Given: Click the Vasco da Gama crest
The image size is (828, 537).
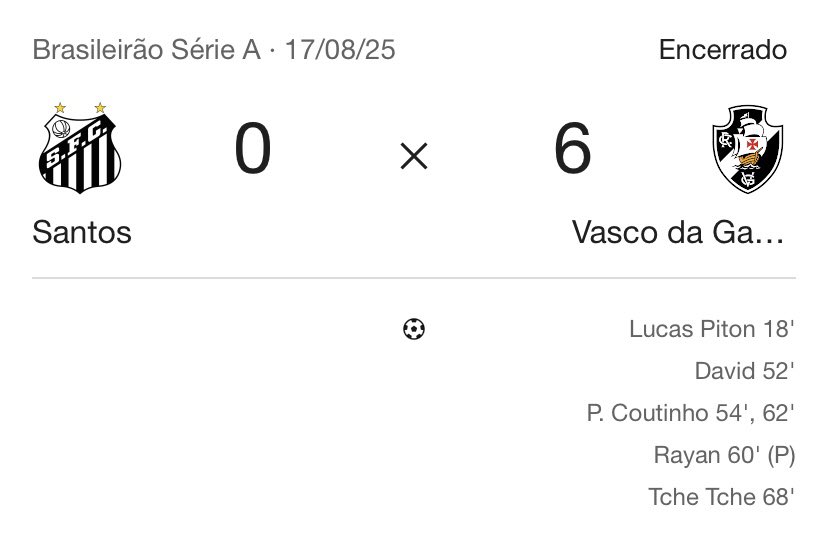Looking at the screenshot, I should pyautogui.click(x=746, y=150).
